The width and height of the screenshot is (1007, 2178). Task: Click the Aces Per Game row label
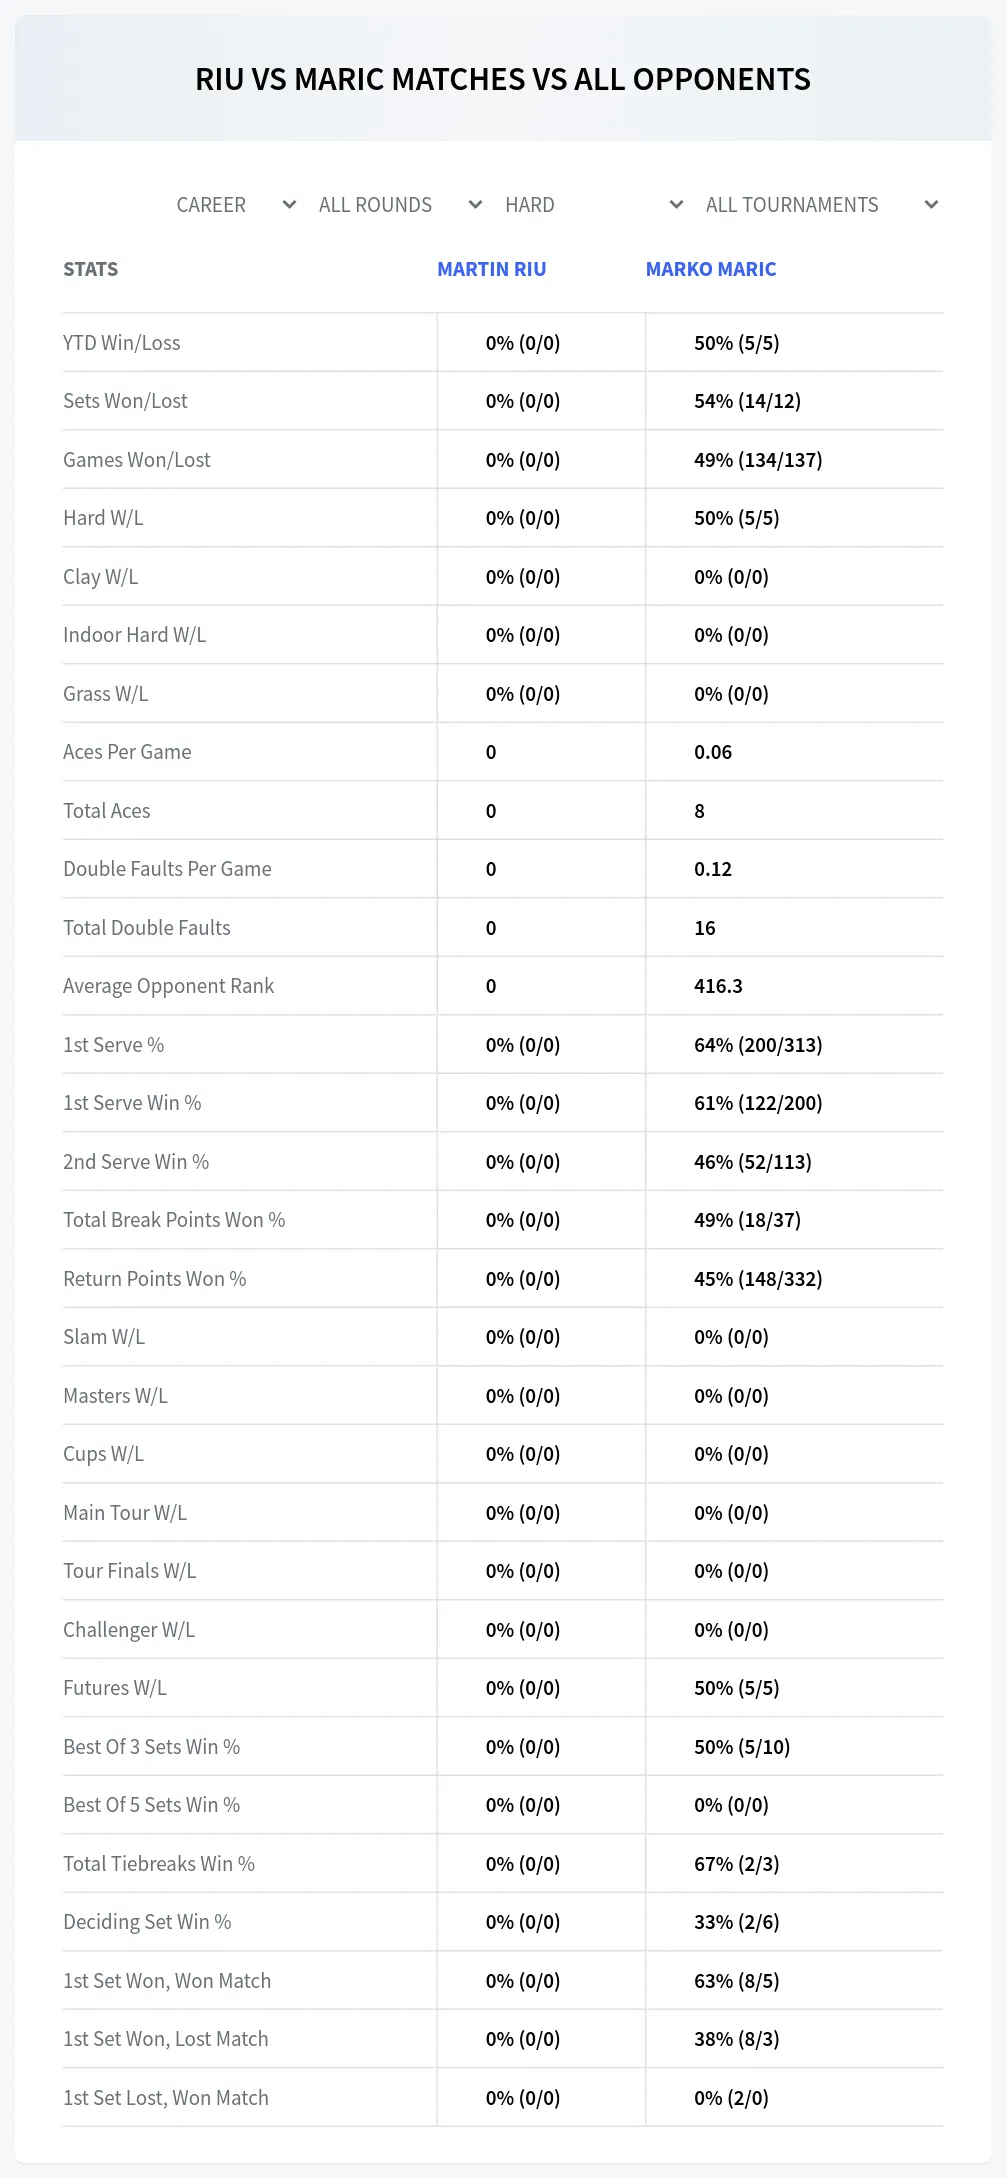(x=127, y=752)
